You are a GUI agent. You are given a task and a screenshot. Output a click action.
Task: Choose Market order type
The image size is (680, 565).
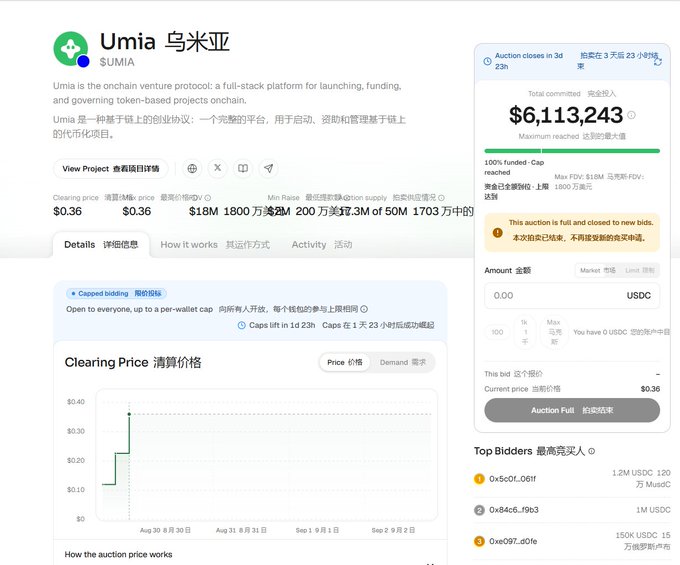click(x=598, y=270)
